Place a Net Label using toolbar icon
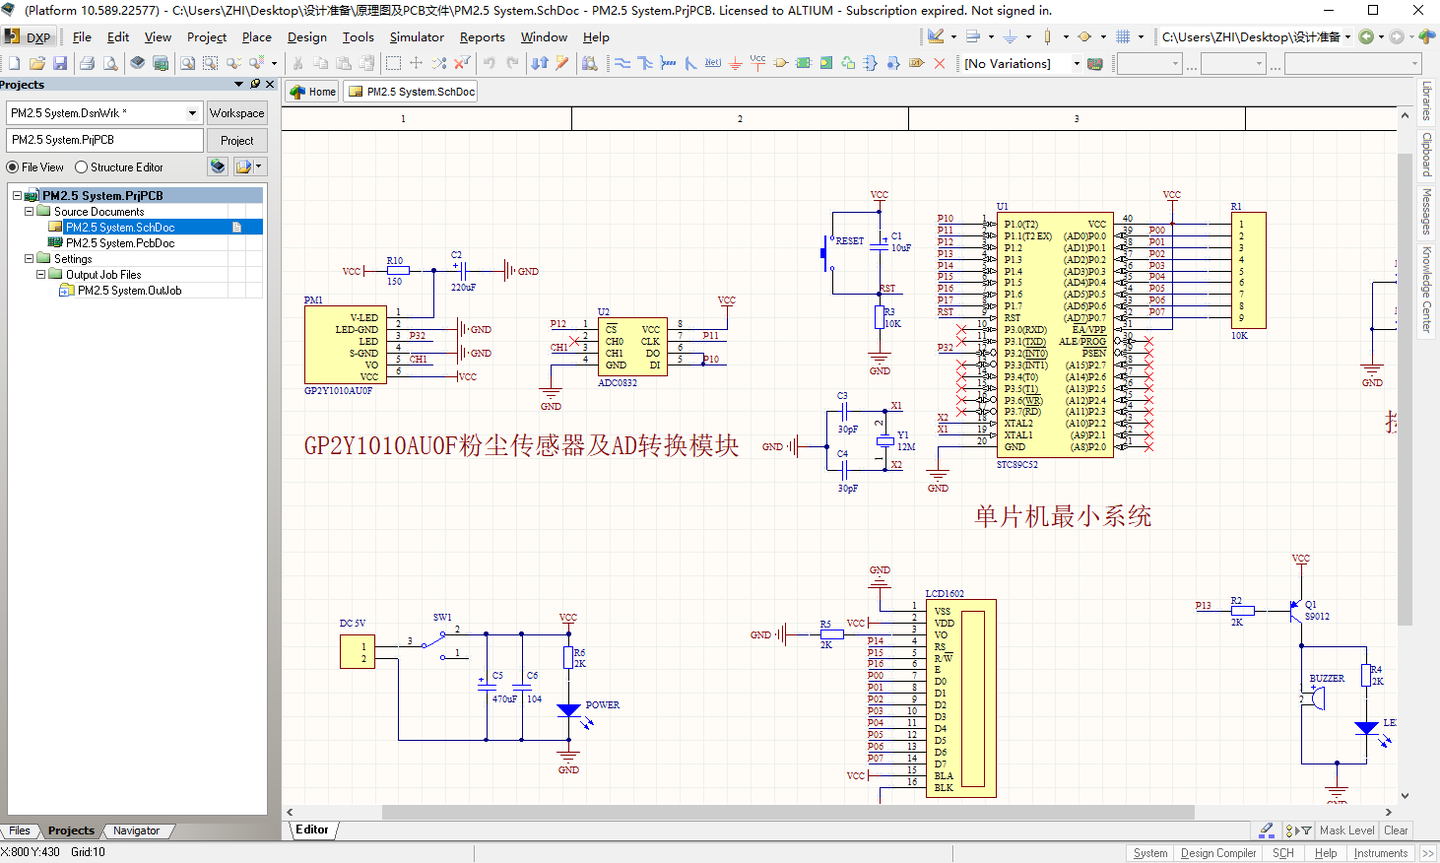The width and height of the screenshot is (1440, 863). tap(712, 63)
